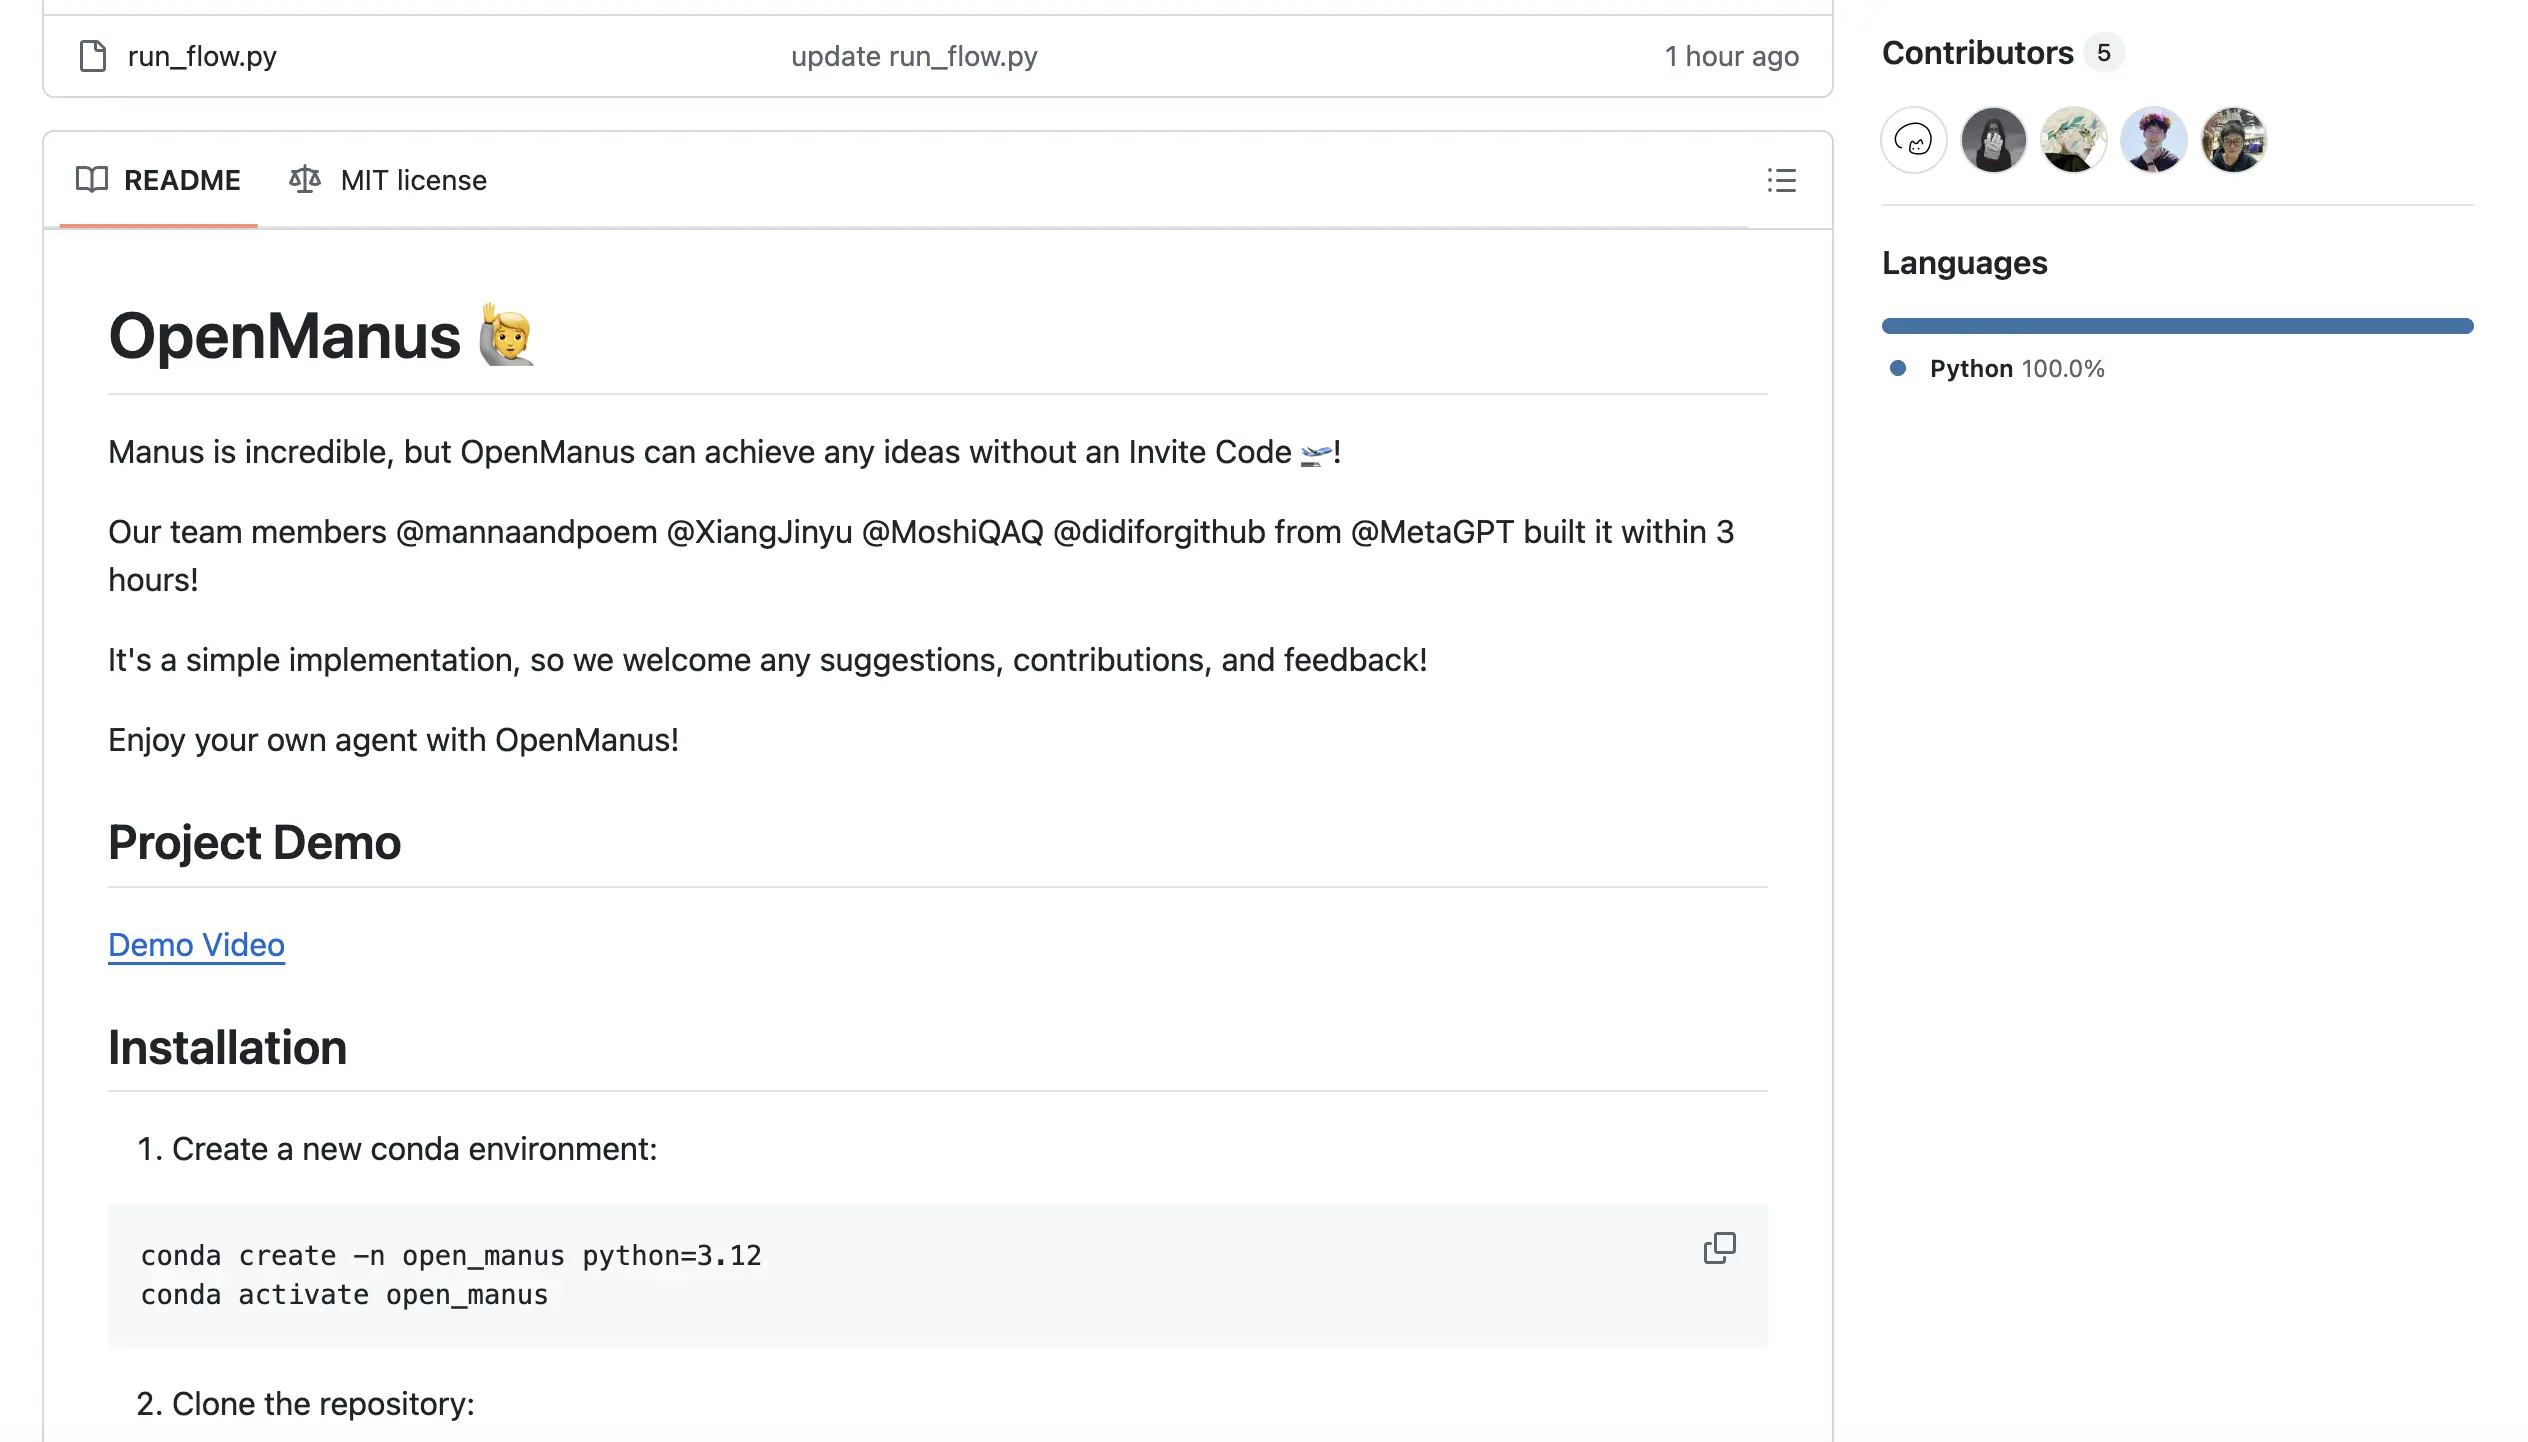Screen dimensions: 2528x1442
Task: Click the blue Python language bar
Action: (2177, 326)
